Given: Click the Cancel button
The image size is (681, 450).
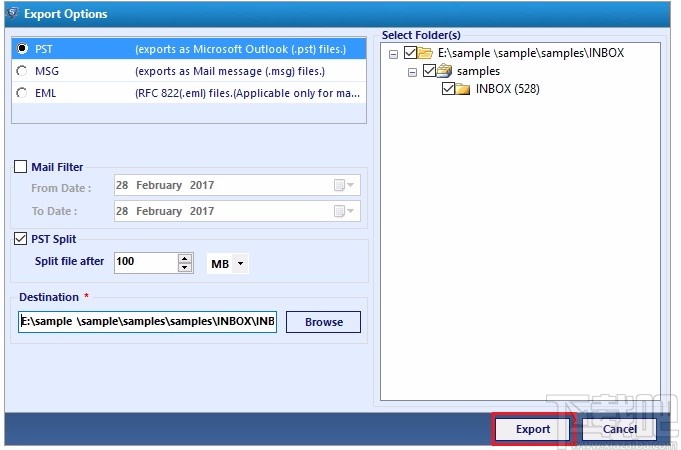Looking at the screenshot, I should [619, 429].
